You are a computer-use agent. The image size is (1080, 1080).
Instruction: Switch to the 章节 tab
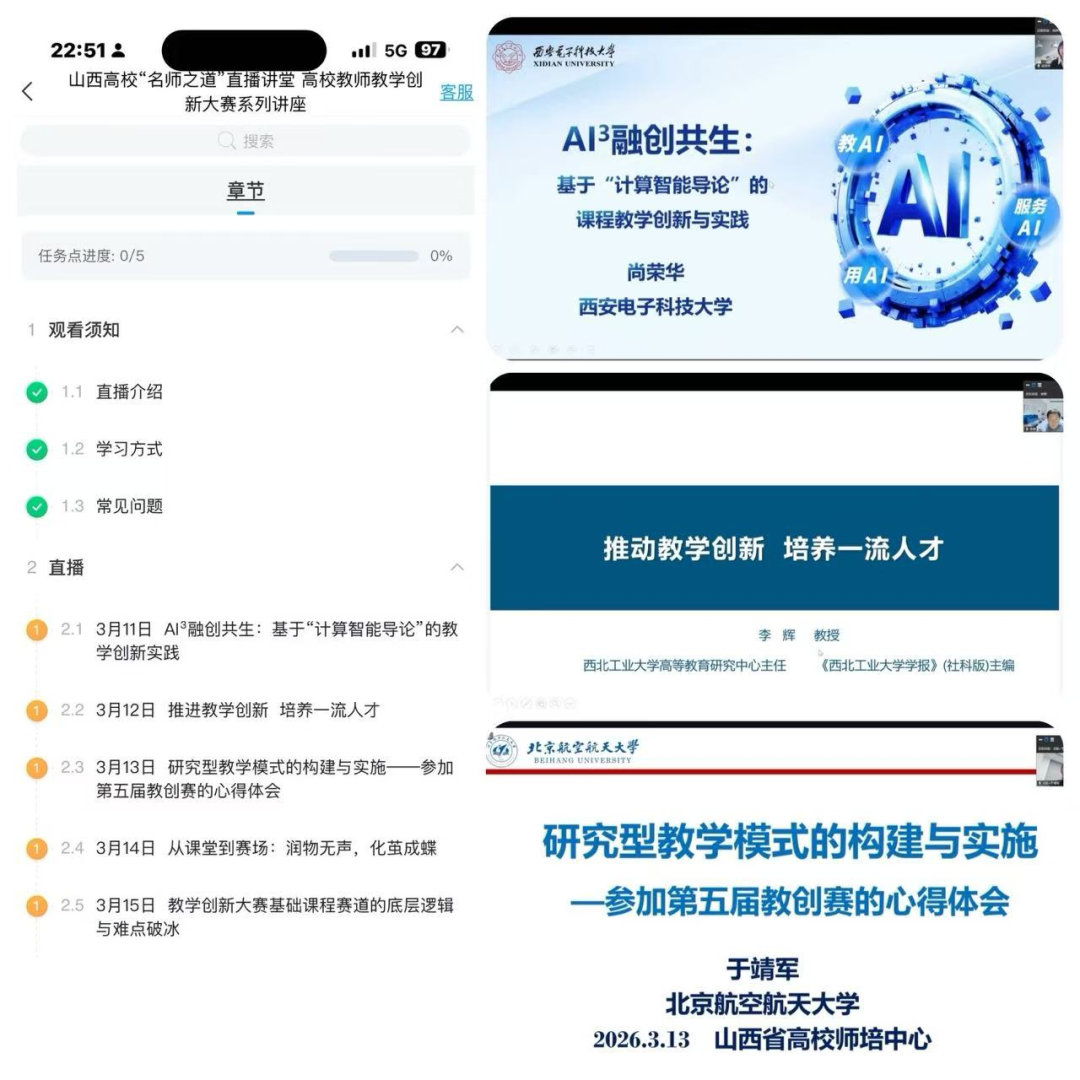(245, 190)
